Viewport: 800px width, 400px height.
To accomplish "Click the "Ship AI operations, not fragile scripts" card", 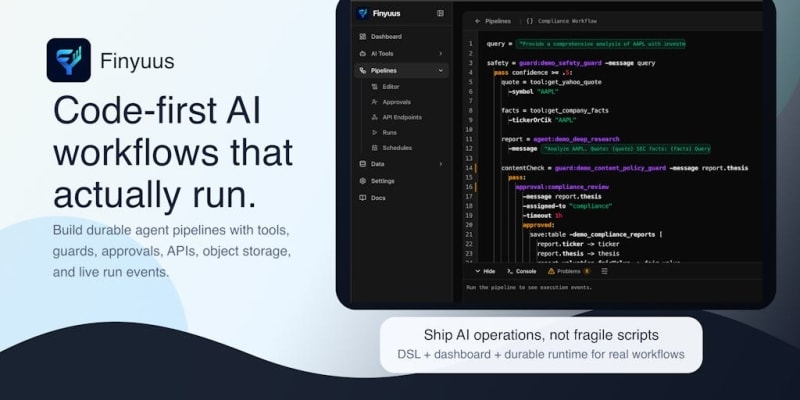I will click(541, 345).
